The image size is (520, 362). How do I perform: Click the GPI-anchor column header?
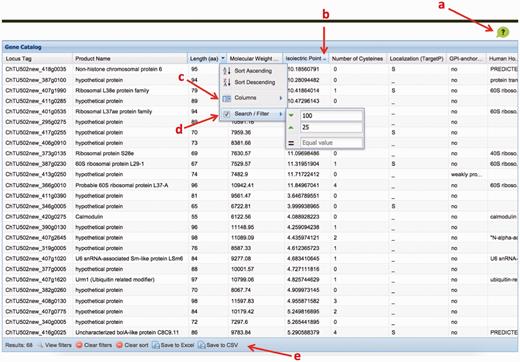(466, 58)
